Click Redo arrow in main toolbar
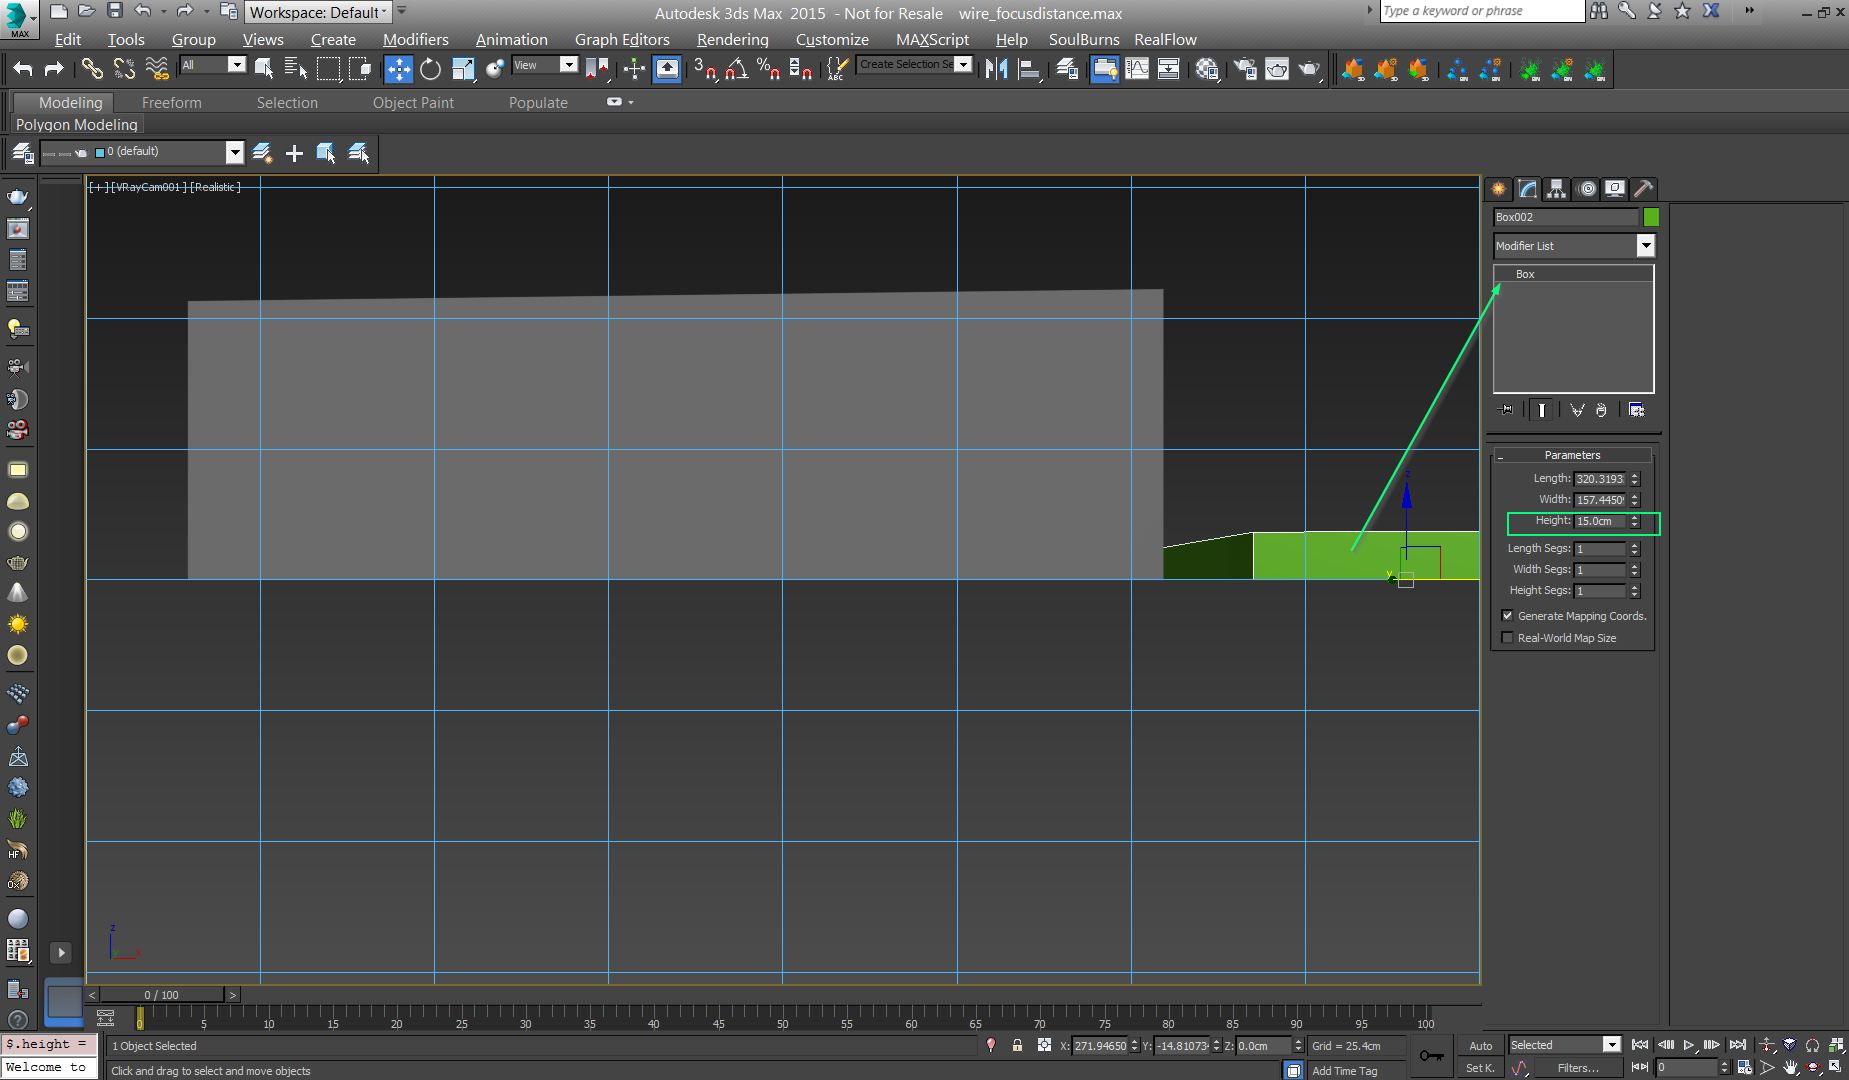The width and height of the screenshot is (1849, 1080). pyautogui.click(x=54, y=69)
